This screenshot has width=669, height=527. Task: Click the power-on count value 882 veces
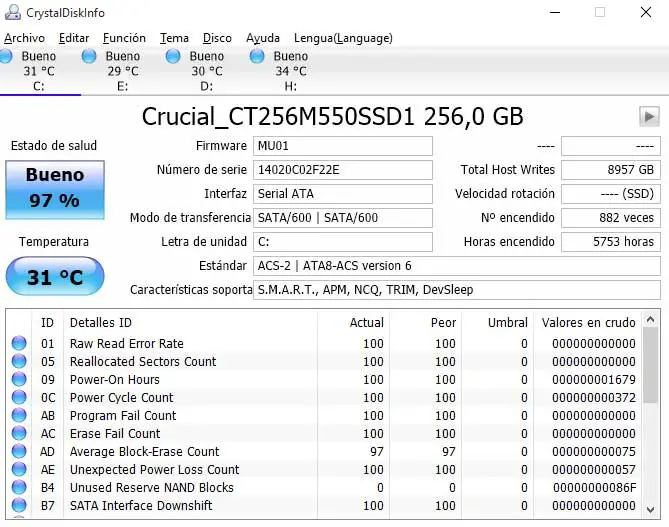click(x=611, y=218)
